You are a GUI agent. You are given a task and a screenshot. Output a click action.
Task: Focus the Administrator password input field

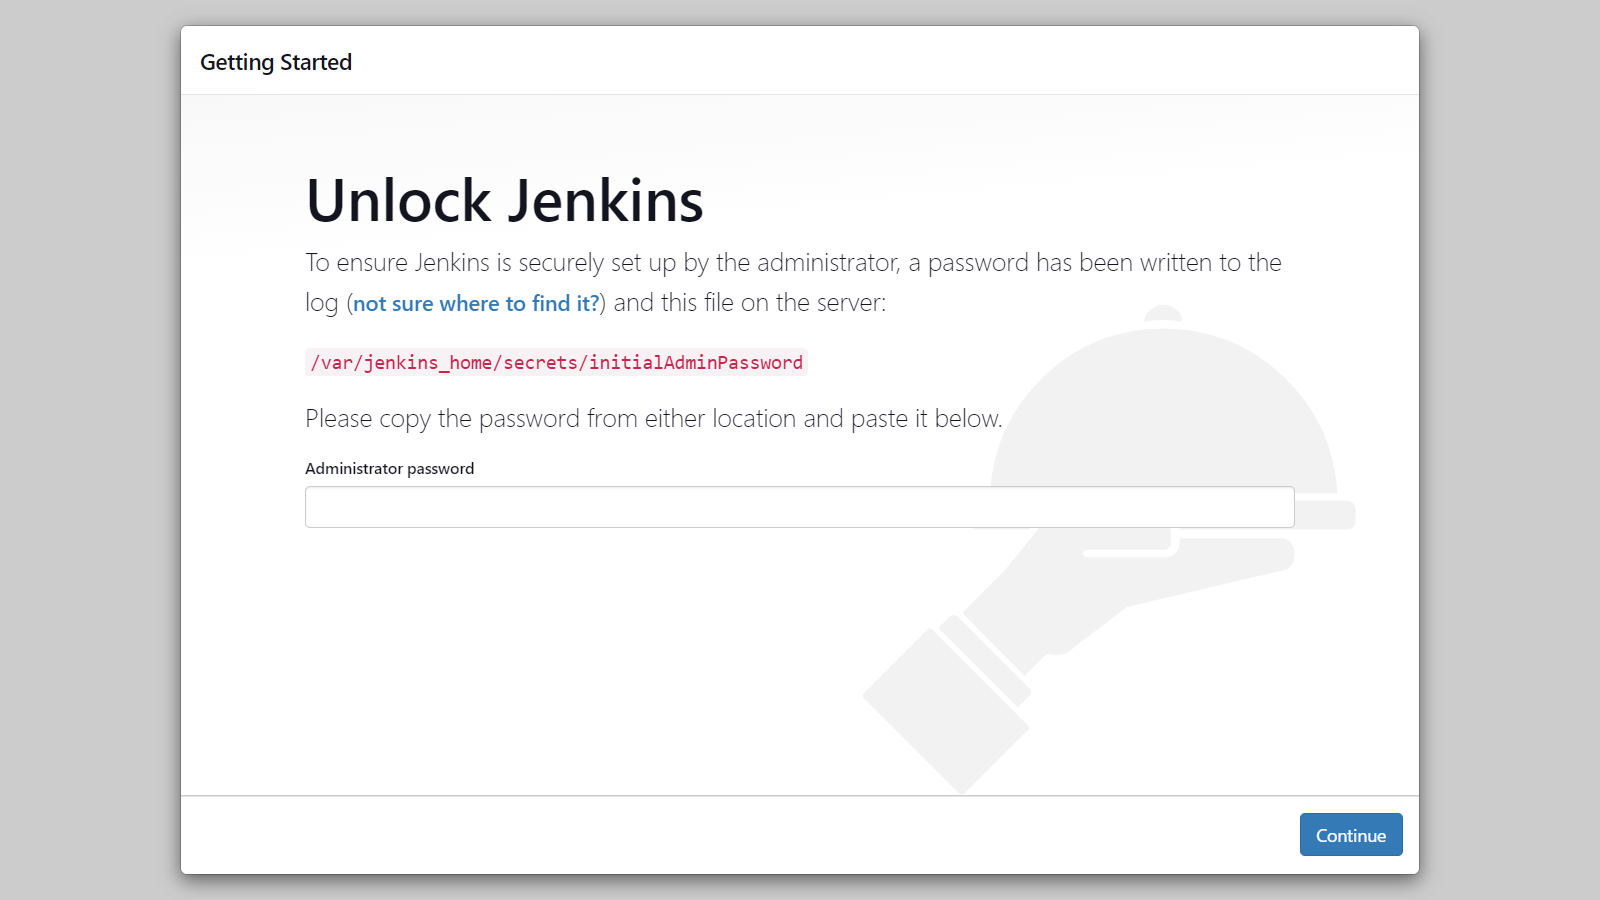[x=799, y=507]
